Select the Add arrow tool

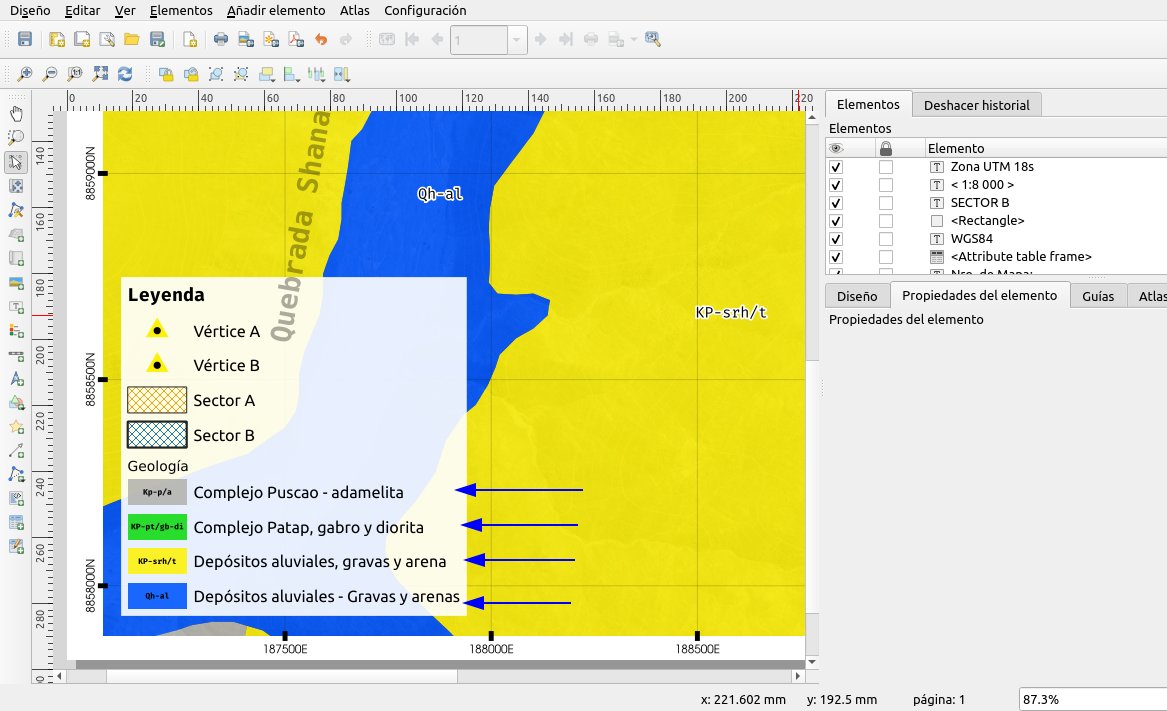pyautogui.click(x=16, y=451)
